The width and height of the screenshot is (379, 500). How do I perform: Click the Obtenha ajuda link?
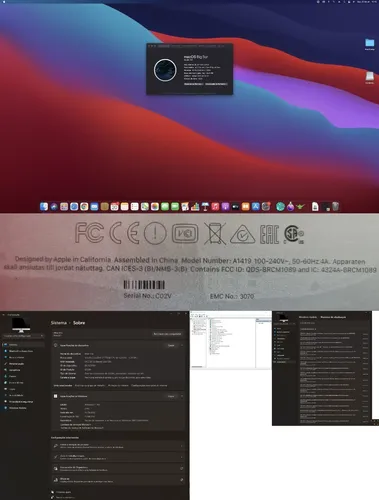(63, 492)
